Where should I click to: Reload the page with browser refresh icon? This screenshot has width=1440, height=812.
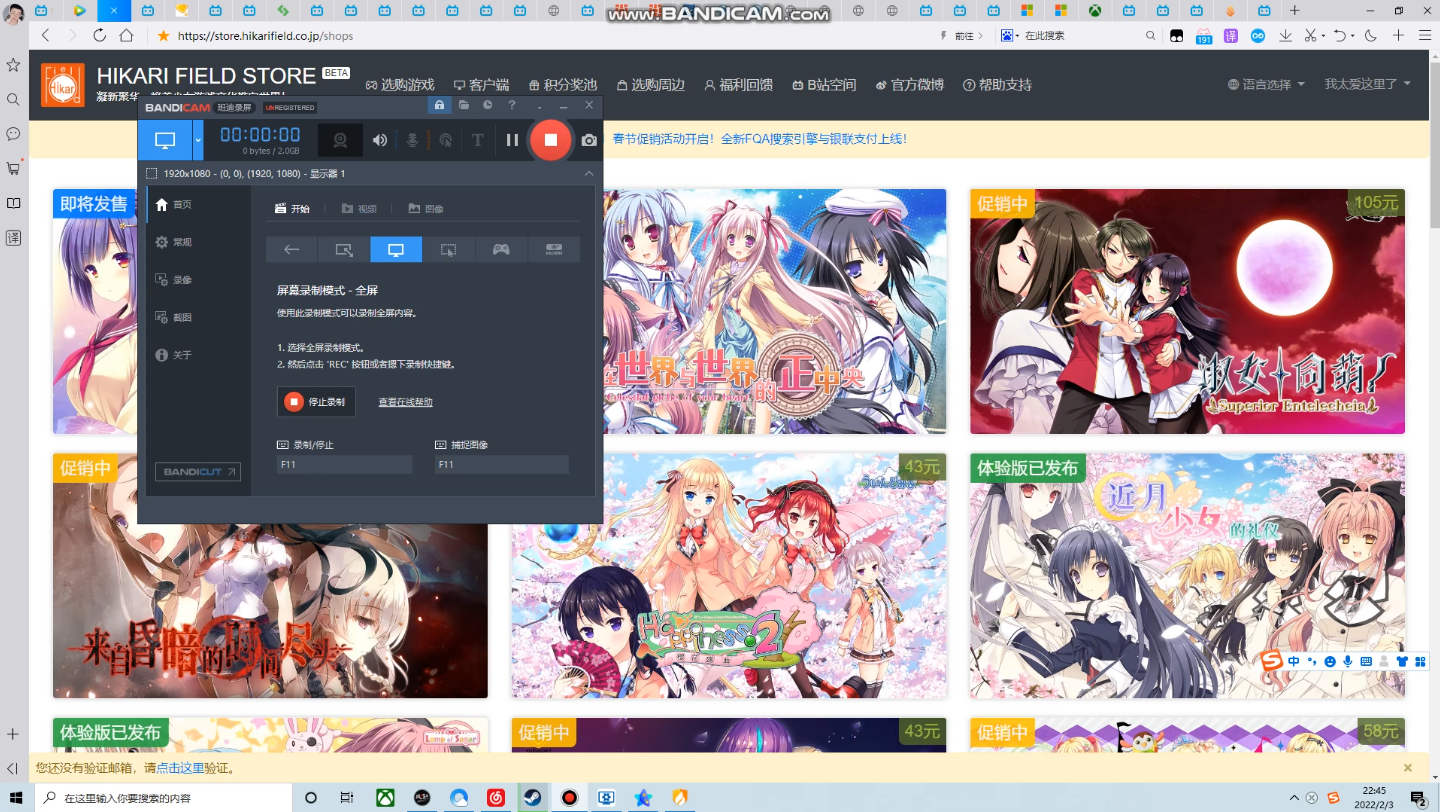point(99,35)
